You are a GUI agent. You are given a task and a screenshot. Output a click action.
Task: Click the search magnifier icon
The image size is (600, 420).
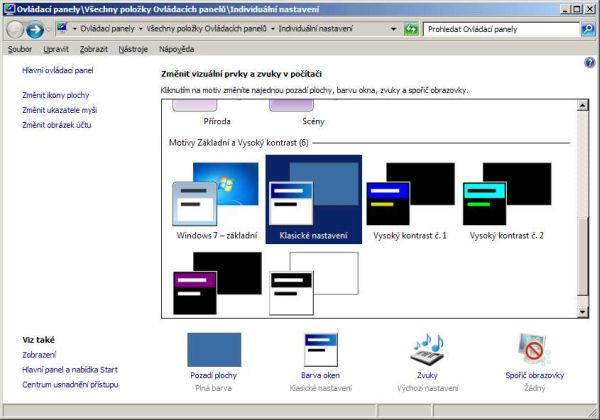point(588,29)
